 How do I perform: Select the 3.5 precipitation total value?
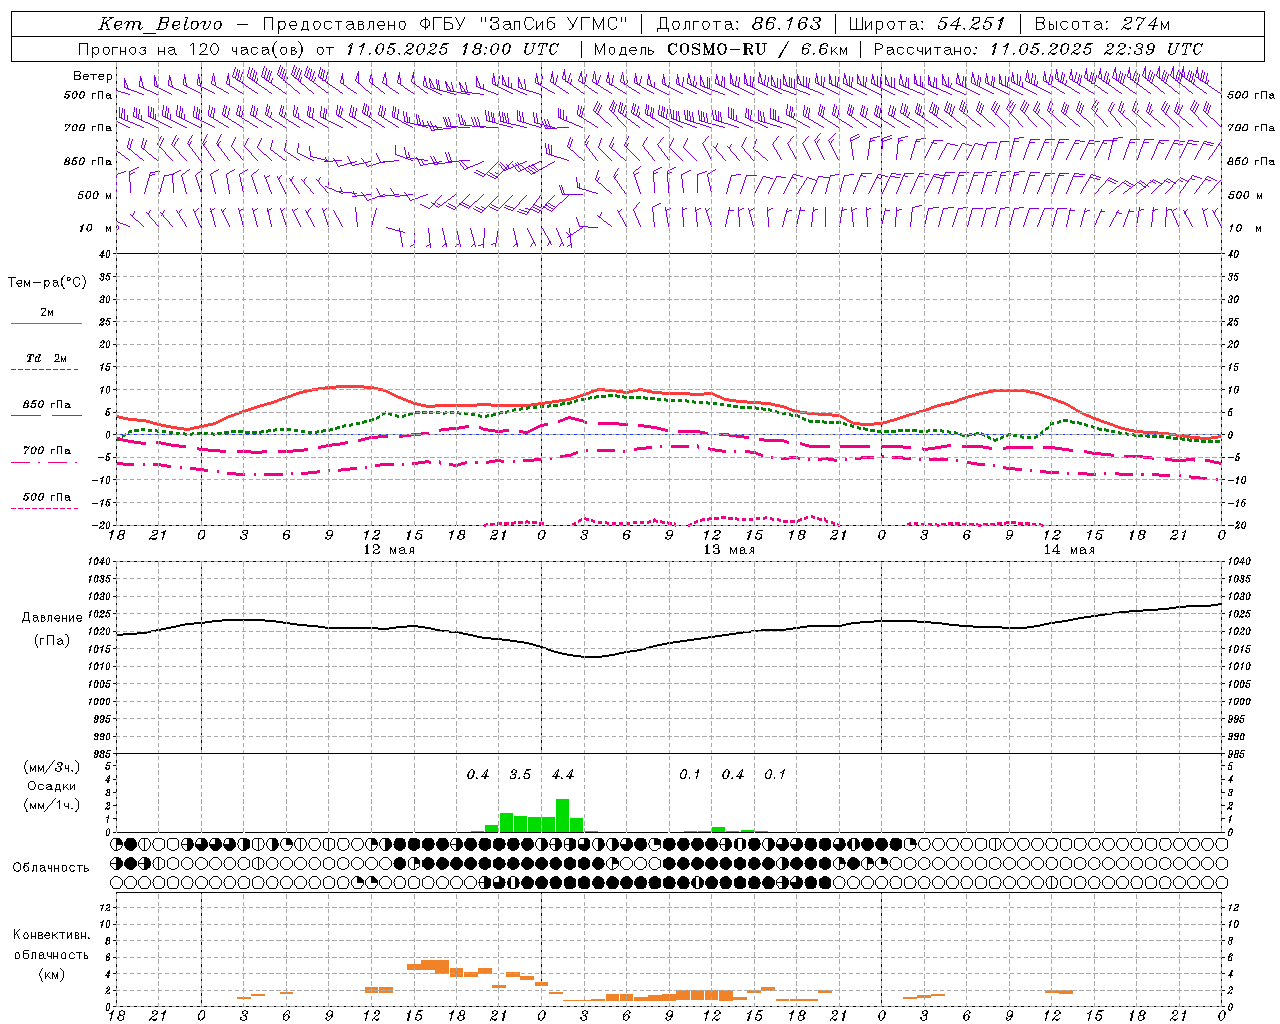[520, 775]
